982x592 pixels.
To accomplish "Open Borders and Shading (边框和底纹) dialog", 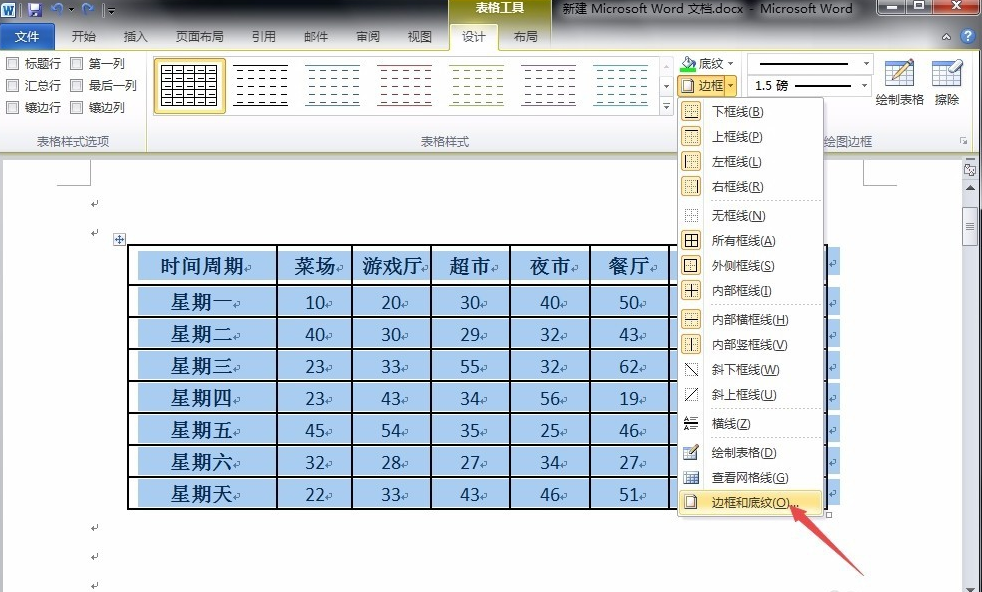I will (750, 502).
